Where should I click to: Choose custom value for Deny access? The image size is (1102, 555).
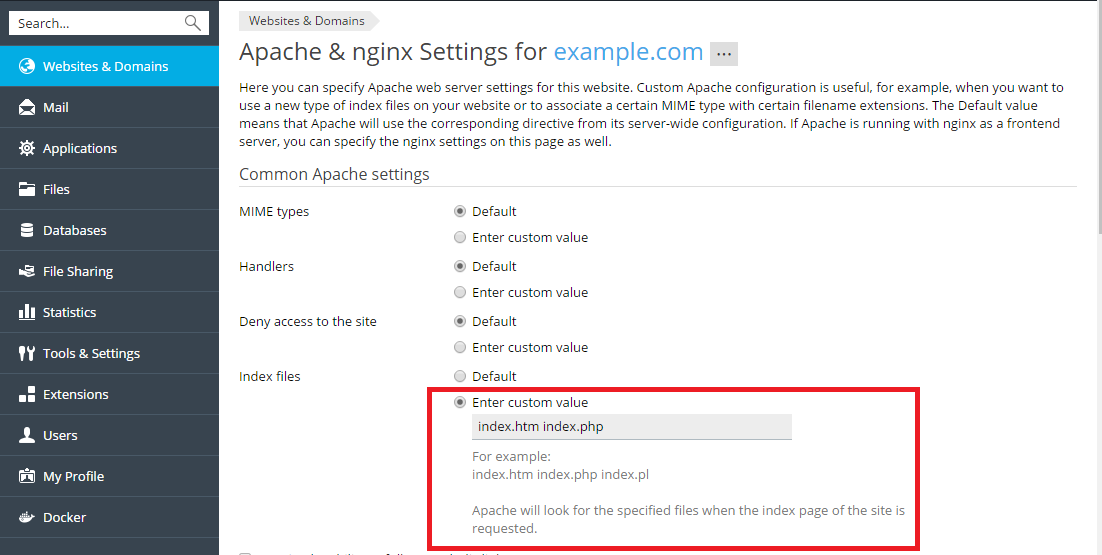[460, 347]
